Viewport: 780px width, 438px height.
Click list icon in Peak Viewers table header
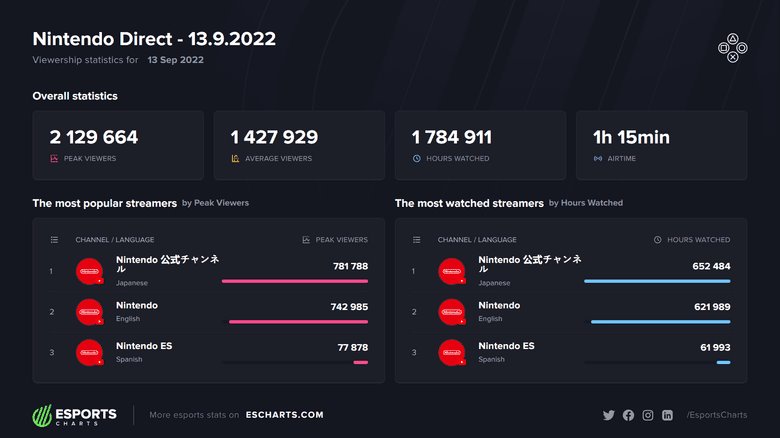[x=54, y=240]
